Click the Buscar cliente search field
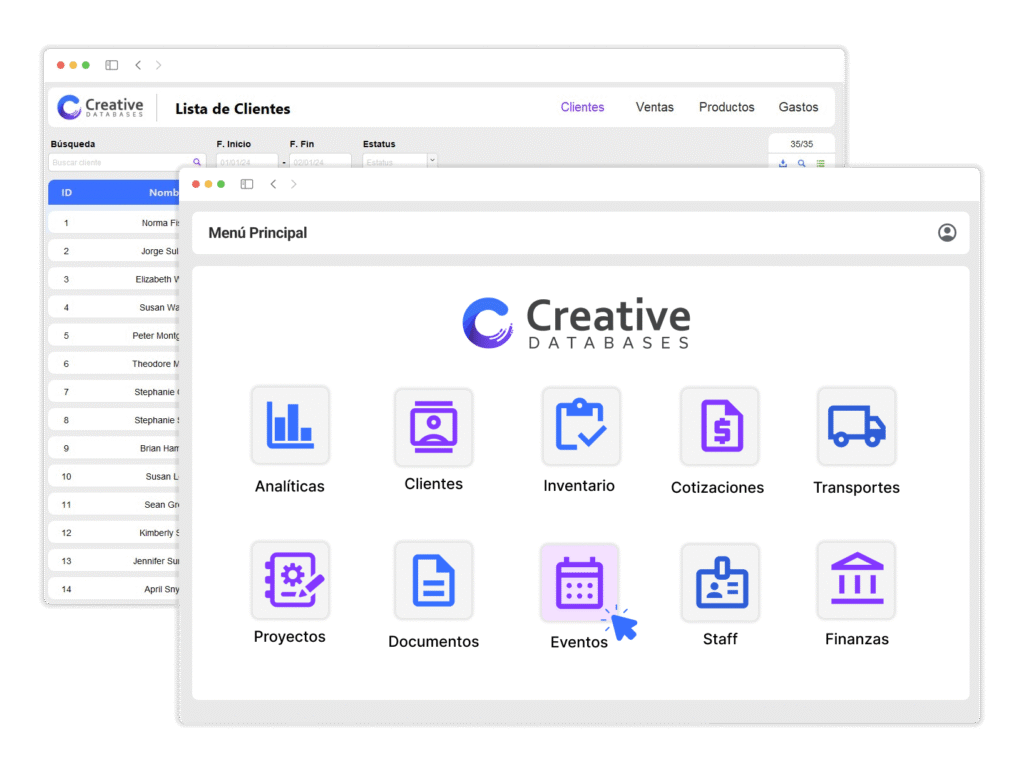This screenshot has height=772, width=1024. [x=118, y=162]
